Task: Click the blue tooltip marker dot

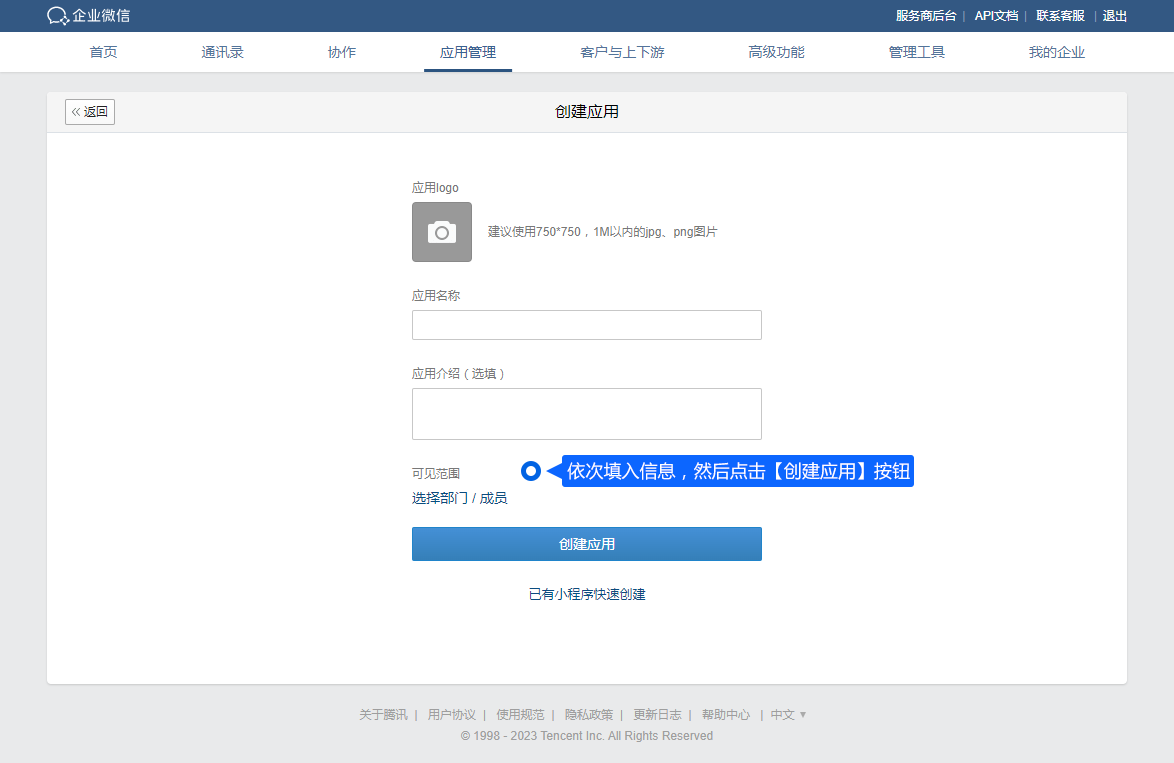Action: click(x=531, y=471)
